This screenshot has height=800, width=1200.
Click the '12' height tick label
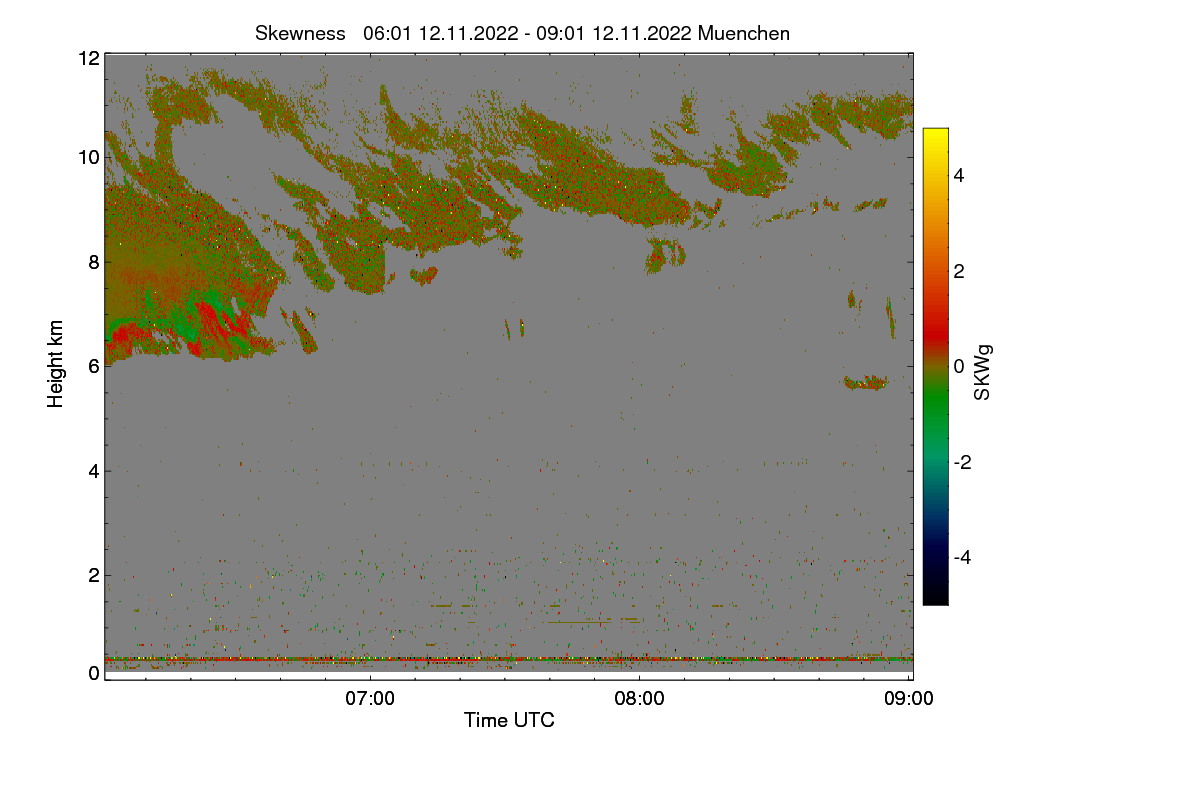[88, 58]
